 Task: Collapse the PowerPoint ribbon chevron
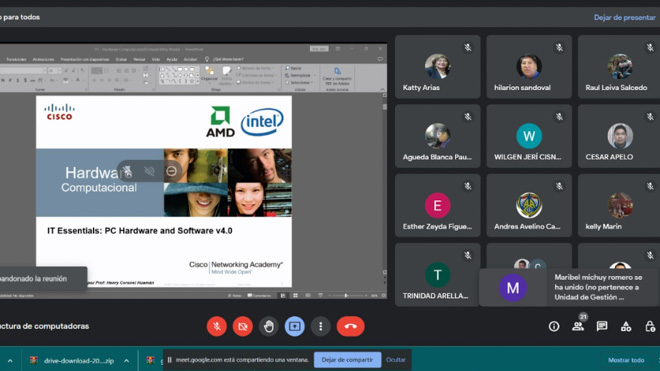point(382,89)
